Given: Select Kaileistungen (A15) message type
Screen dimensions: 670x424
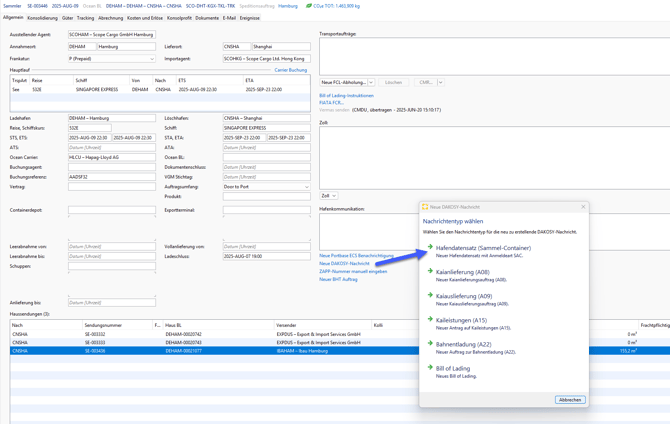Looking at the screenshot, I should point(461,320).
